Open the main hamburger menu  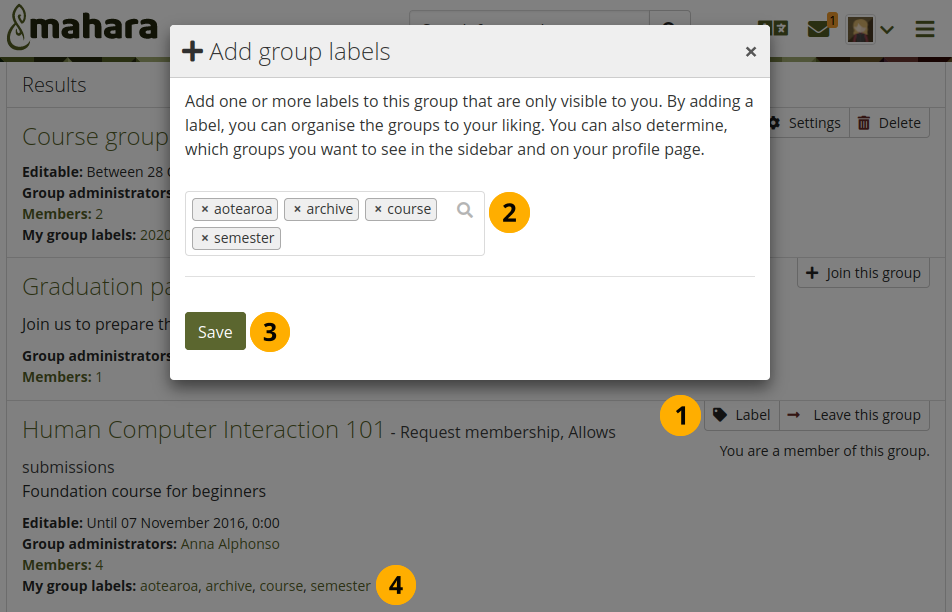925,29
